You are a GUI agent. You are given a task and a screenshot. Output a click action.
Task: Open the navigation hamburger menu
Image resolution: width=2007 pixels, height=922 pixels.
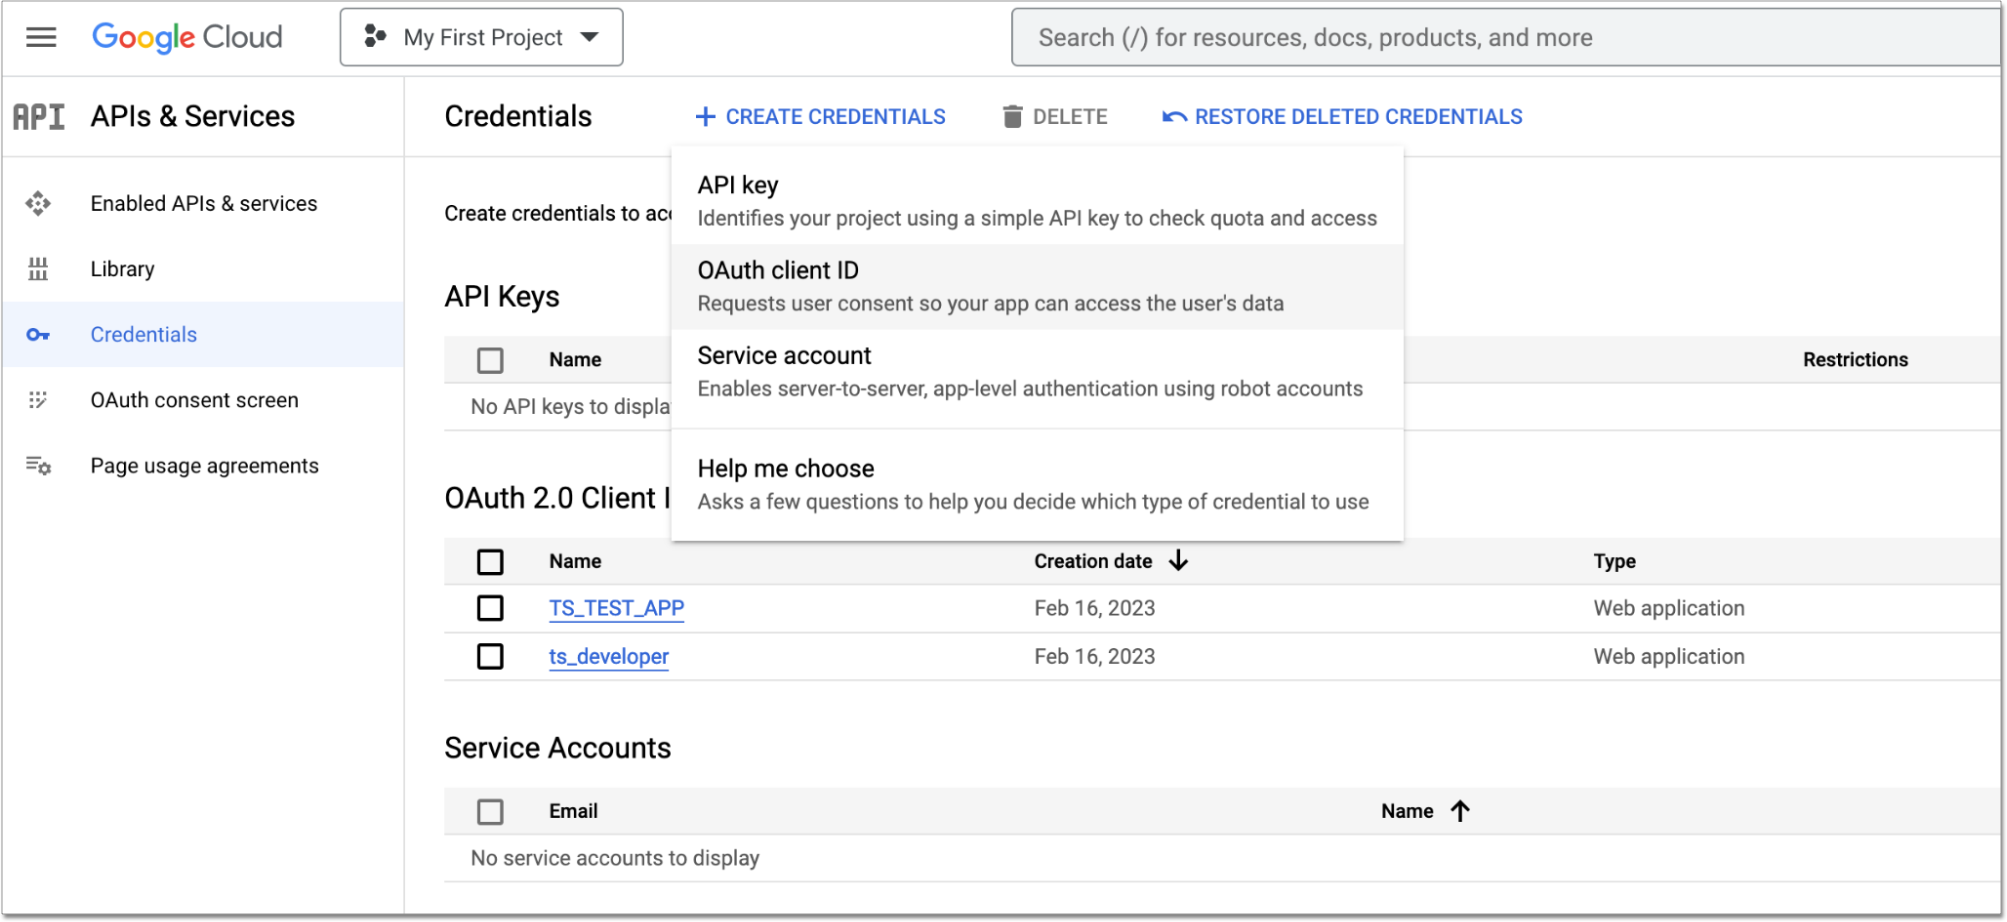click(x=39, y=36)
